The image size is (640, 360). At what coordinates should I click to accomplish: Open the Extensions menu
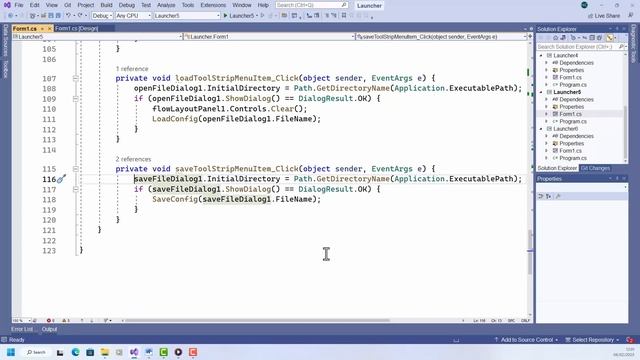[x=213, y=5]
